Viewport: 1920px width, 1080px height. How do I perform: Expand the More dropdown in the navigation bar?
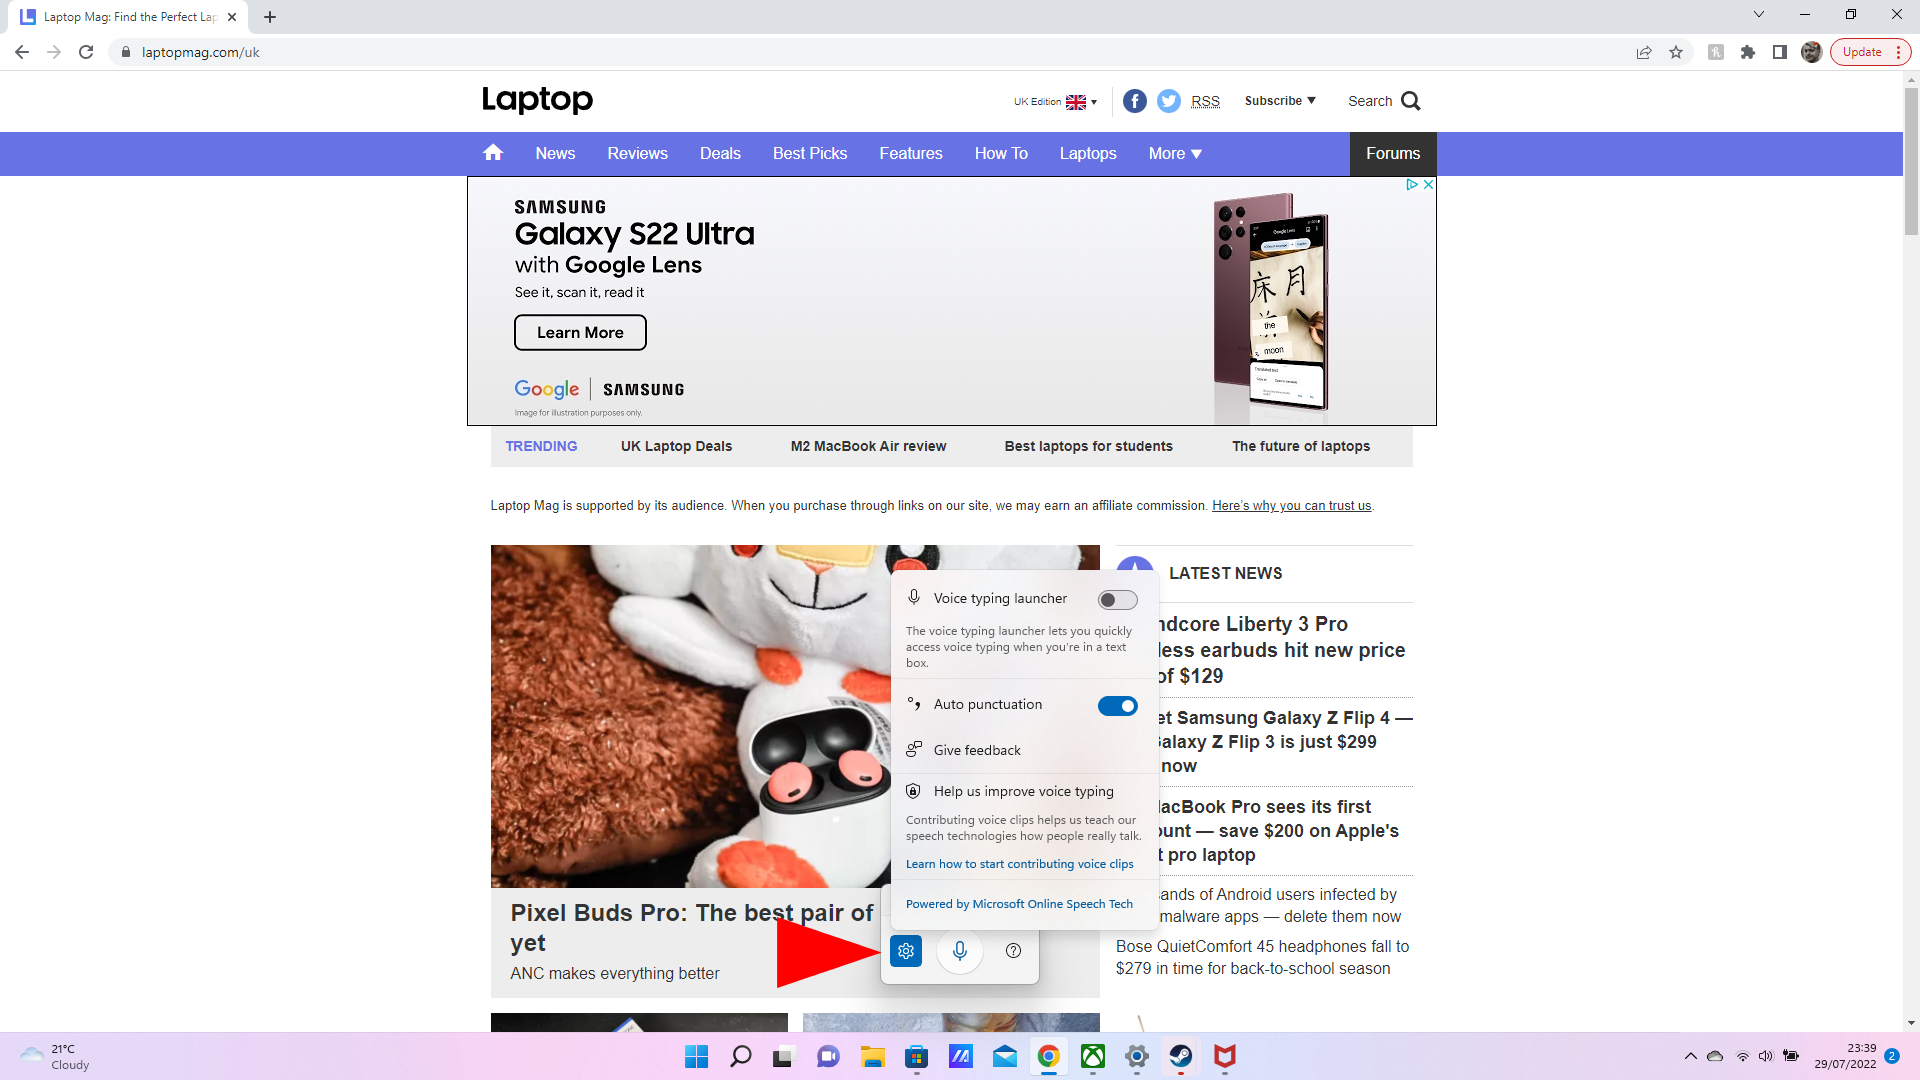point(1174,153)
